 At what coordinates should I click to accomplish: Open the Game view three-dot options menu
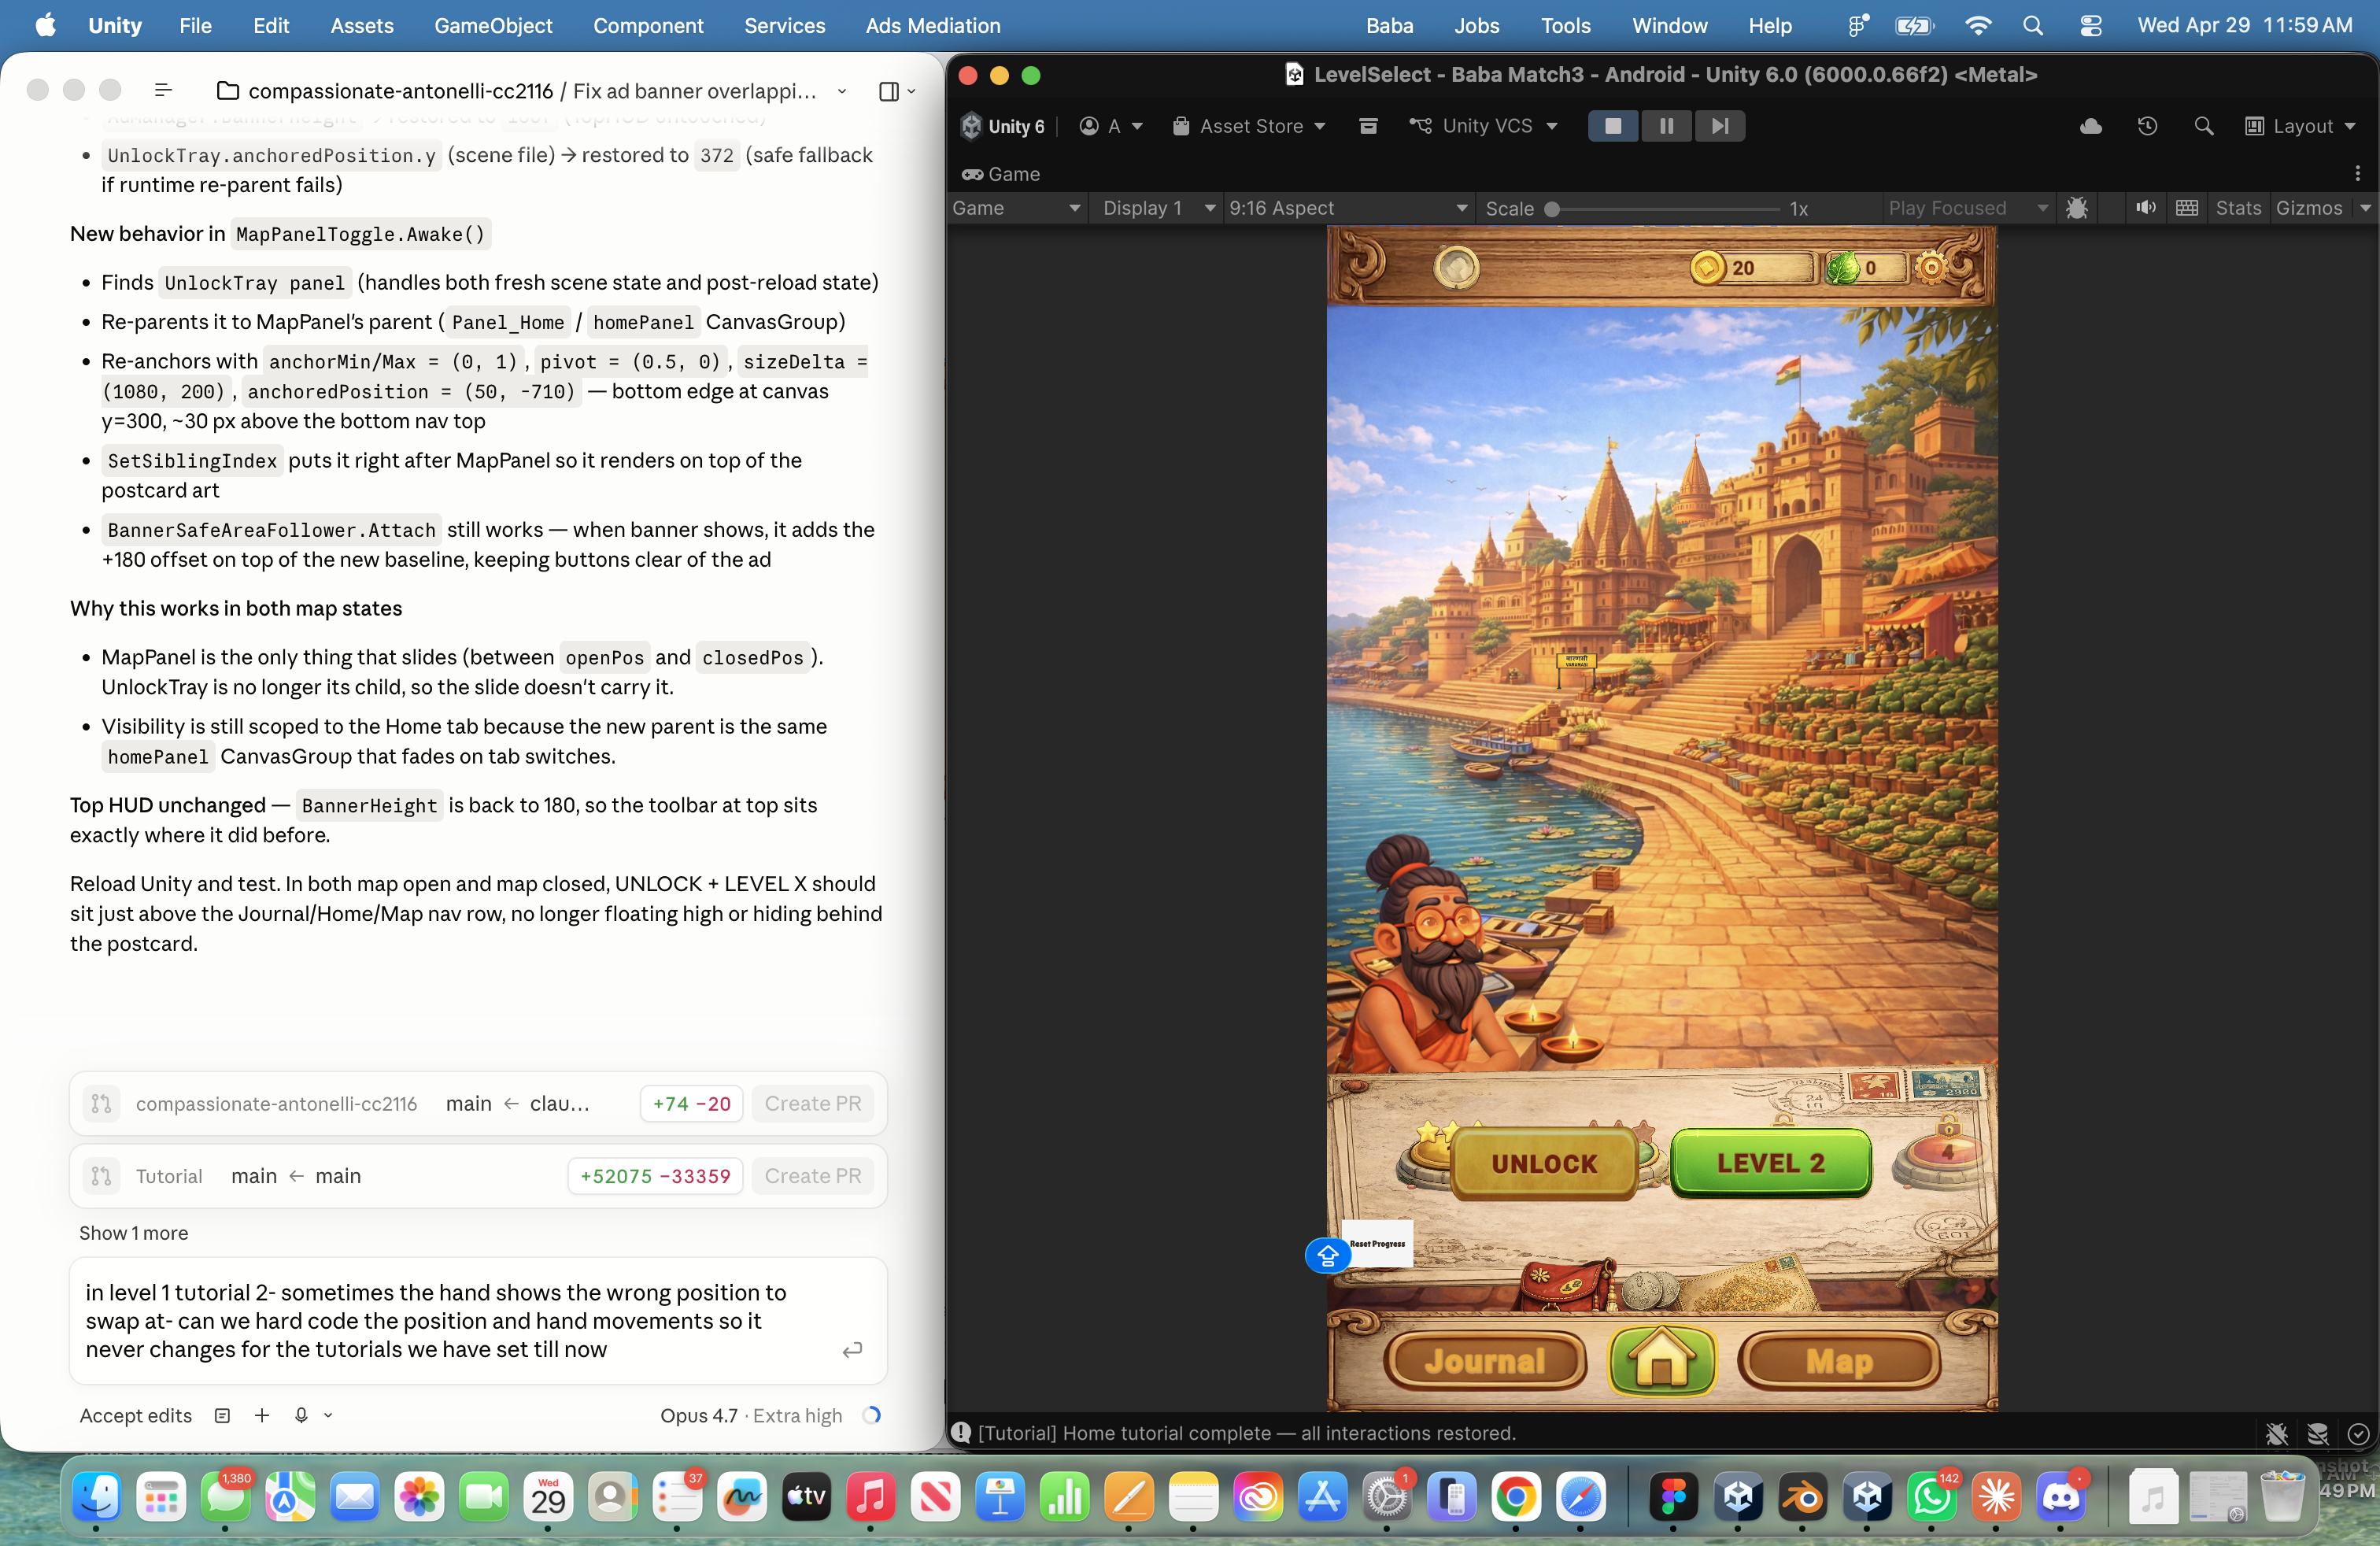[x=2358, y=174]
